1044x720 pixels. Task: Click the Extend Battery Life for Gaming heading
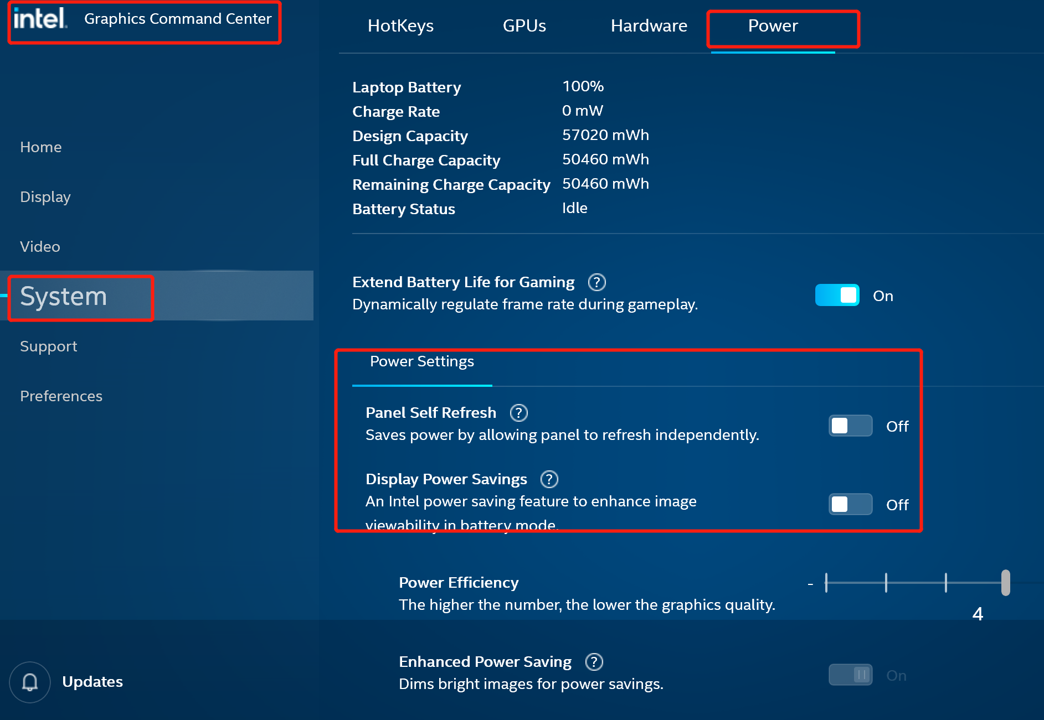pos(463,282)
